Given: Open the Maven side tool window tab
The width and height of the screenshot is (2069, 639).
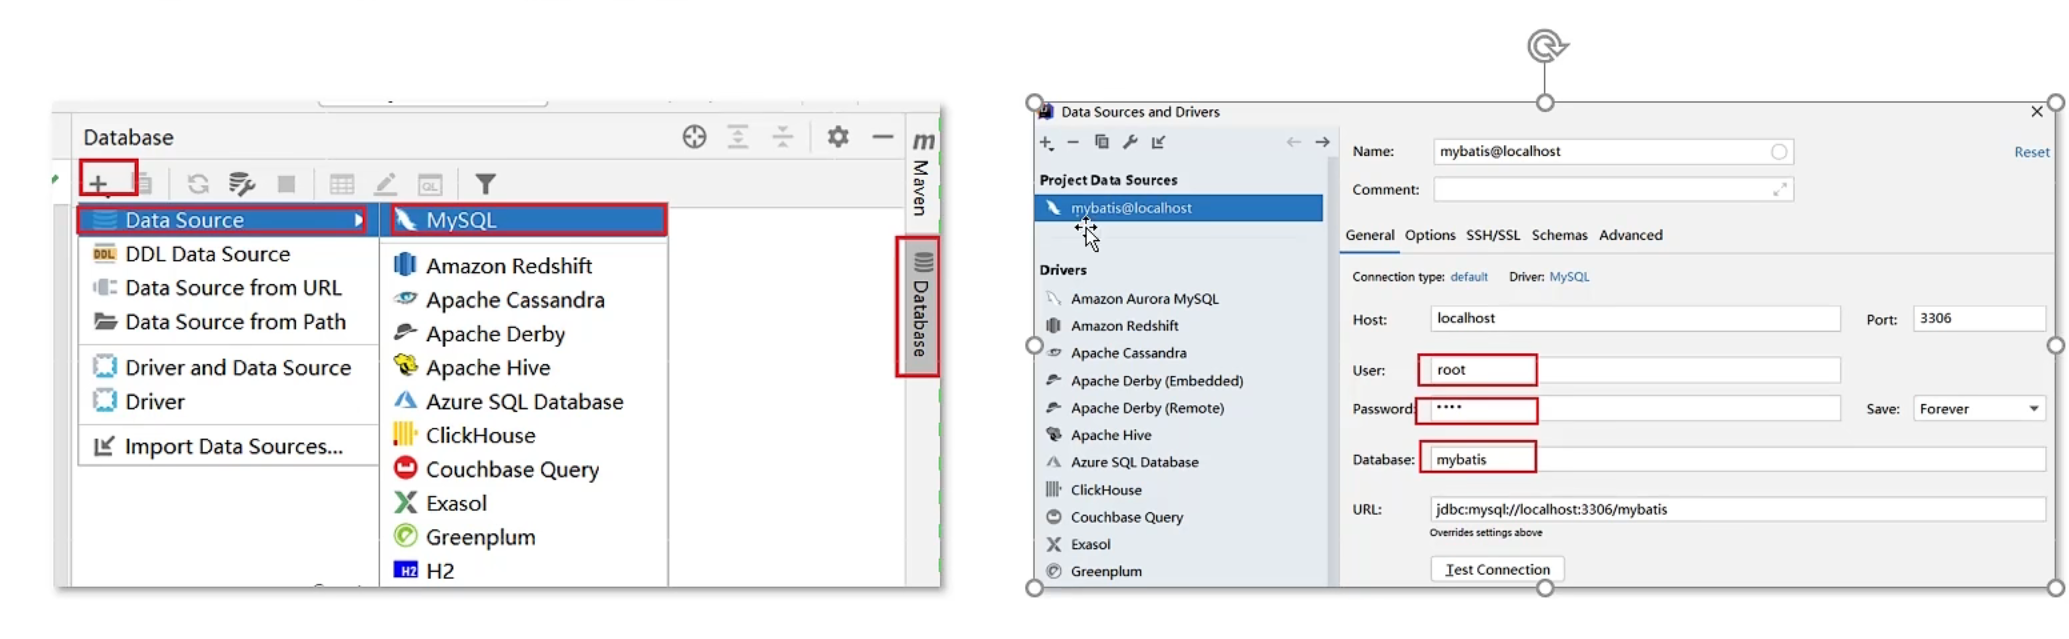Looking at the screenshot, I should pos(922,173).
